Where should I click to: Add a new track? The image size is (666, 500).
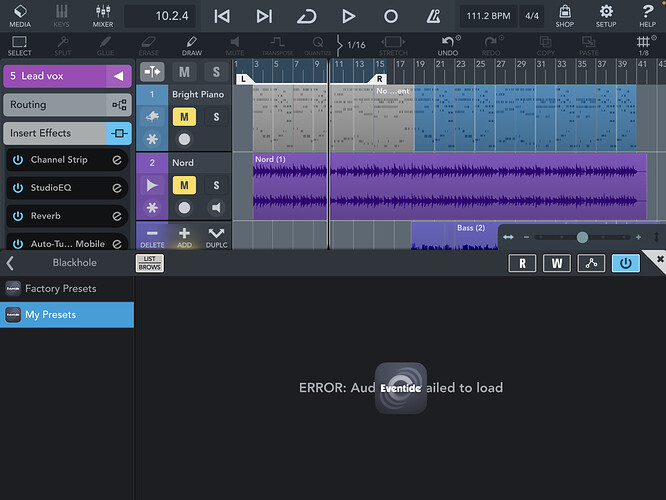pos(184,237)
